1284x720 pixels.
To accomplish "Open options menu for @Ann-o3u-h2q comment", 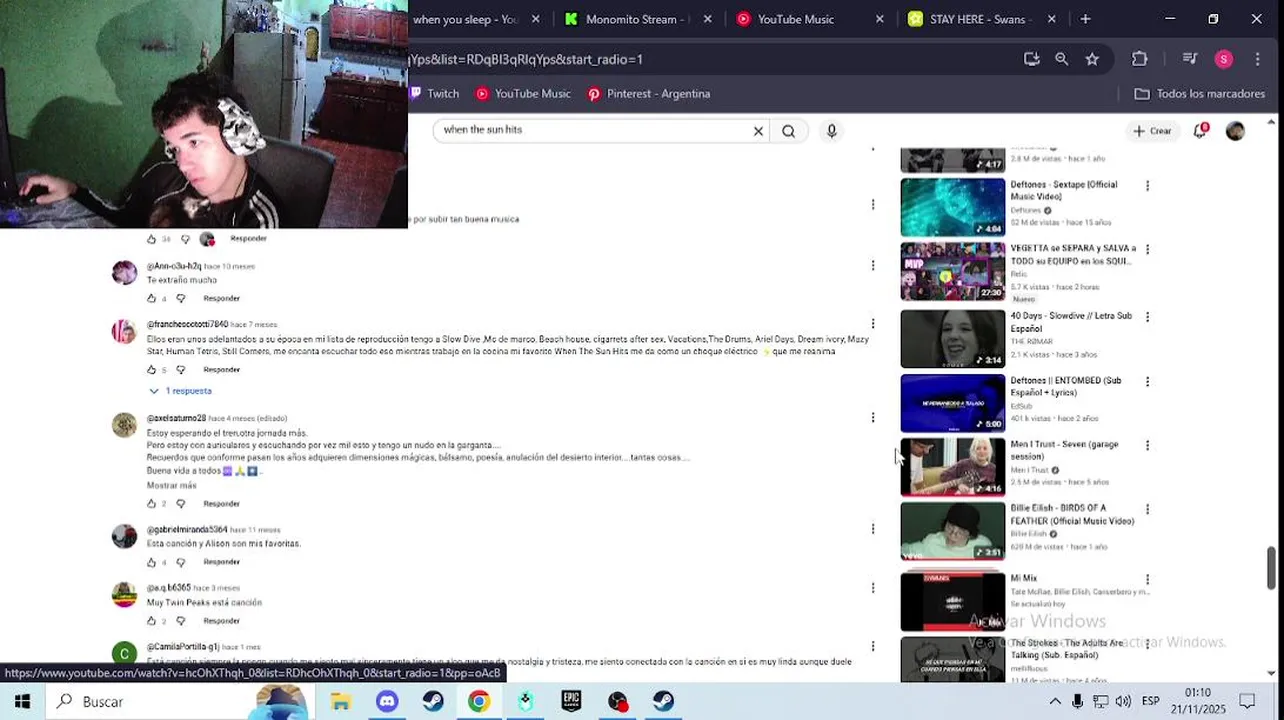I will (873, 265).
